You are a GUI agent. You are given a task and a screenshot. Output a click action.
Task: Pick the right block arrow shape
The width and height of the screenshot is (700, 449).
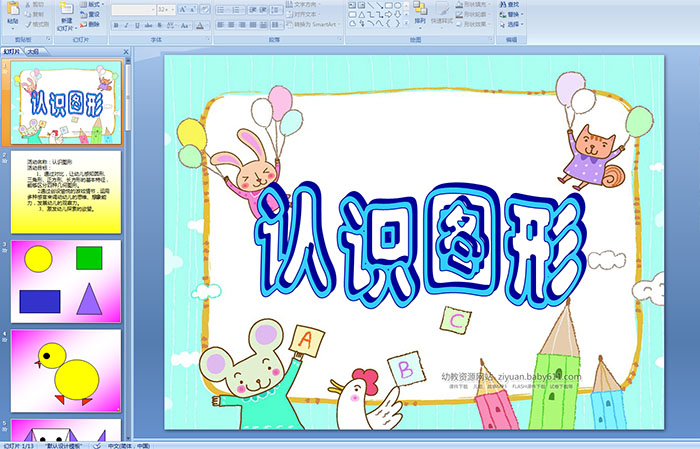pyautogui.click(x=388, y=15)
